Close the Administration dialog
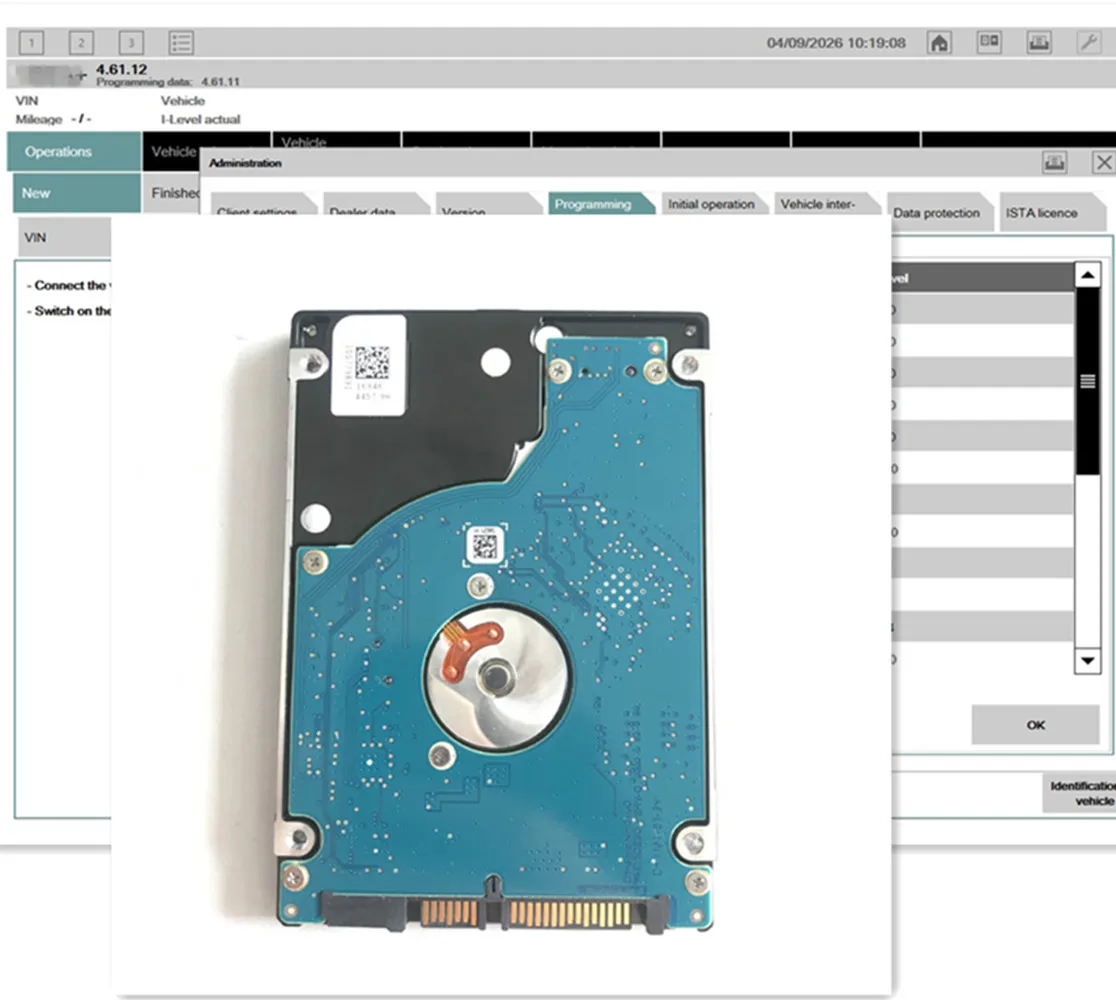Image resolution: width=1116 pixels, height=1000 pixels. click(x=1103, y=163)
